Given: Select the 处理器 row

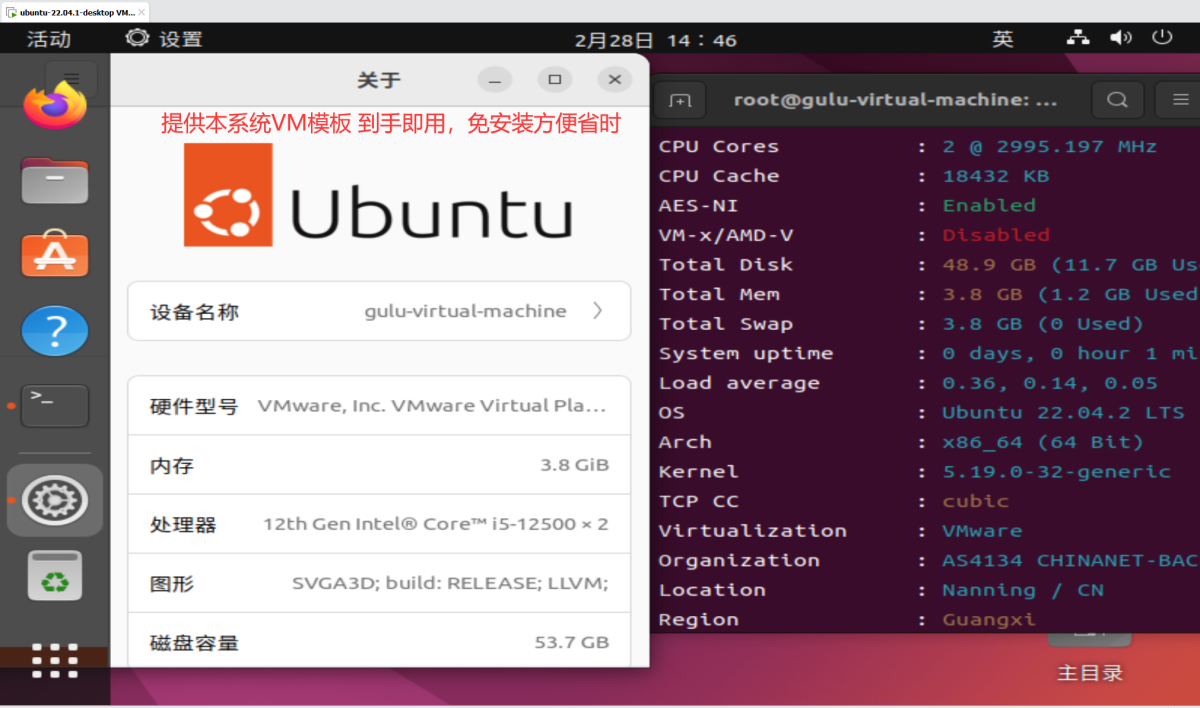Looking at the screenshot, I should pos(379,524).
